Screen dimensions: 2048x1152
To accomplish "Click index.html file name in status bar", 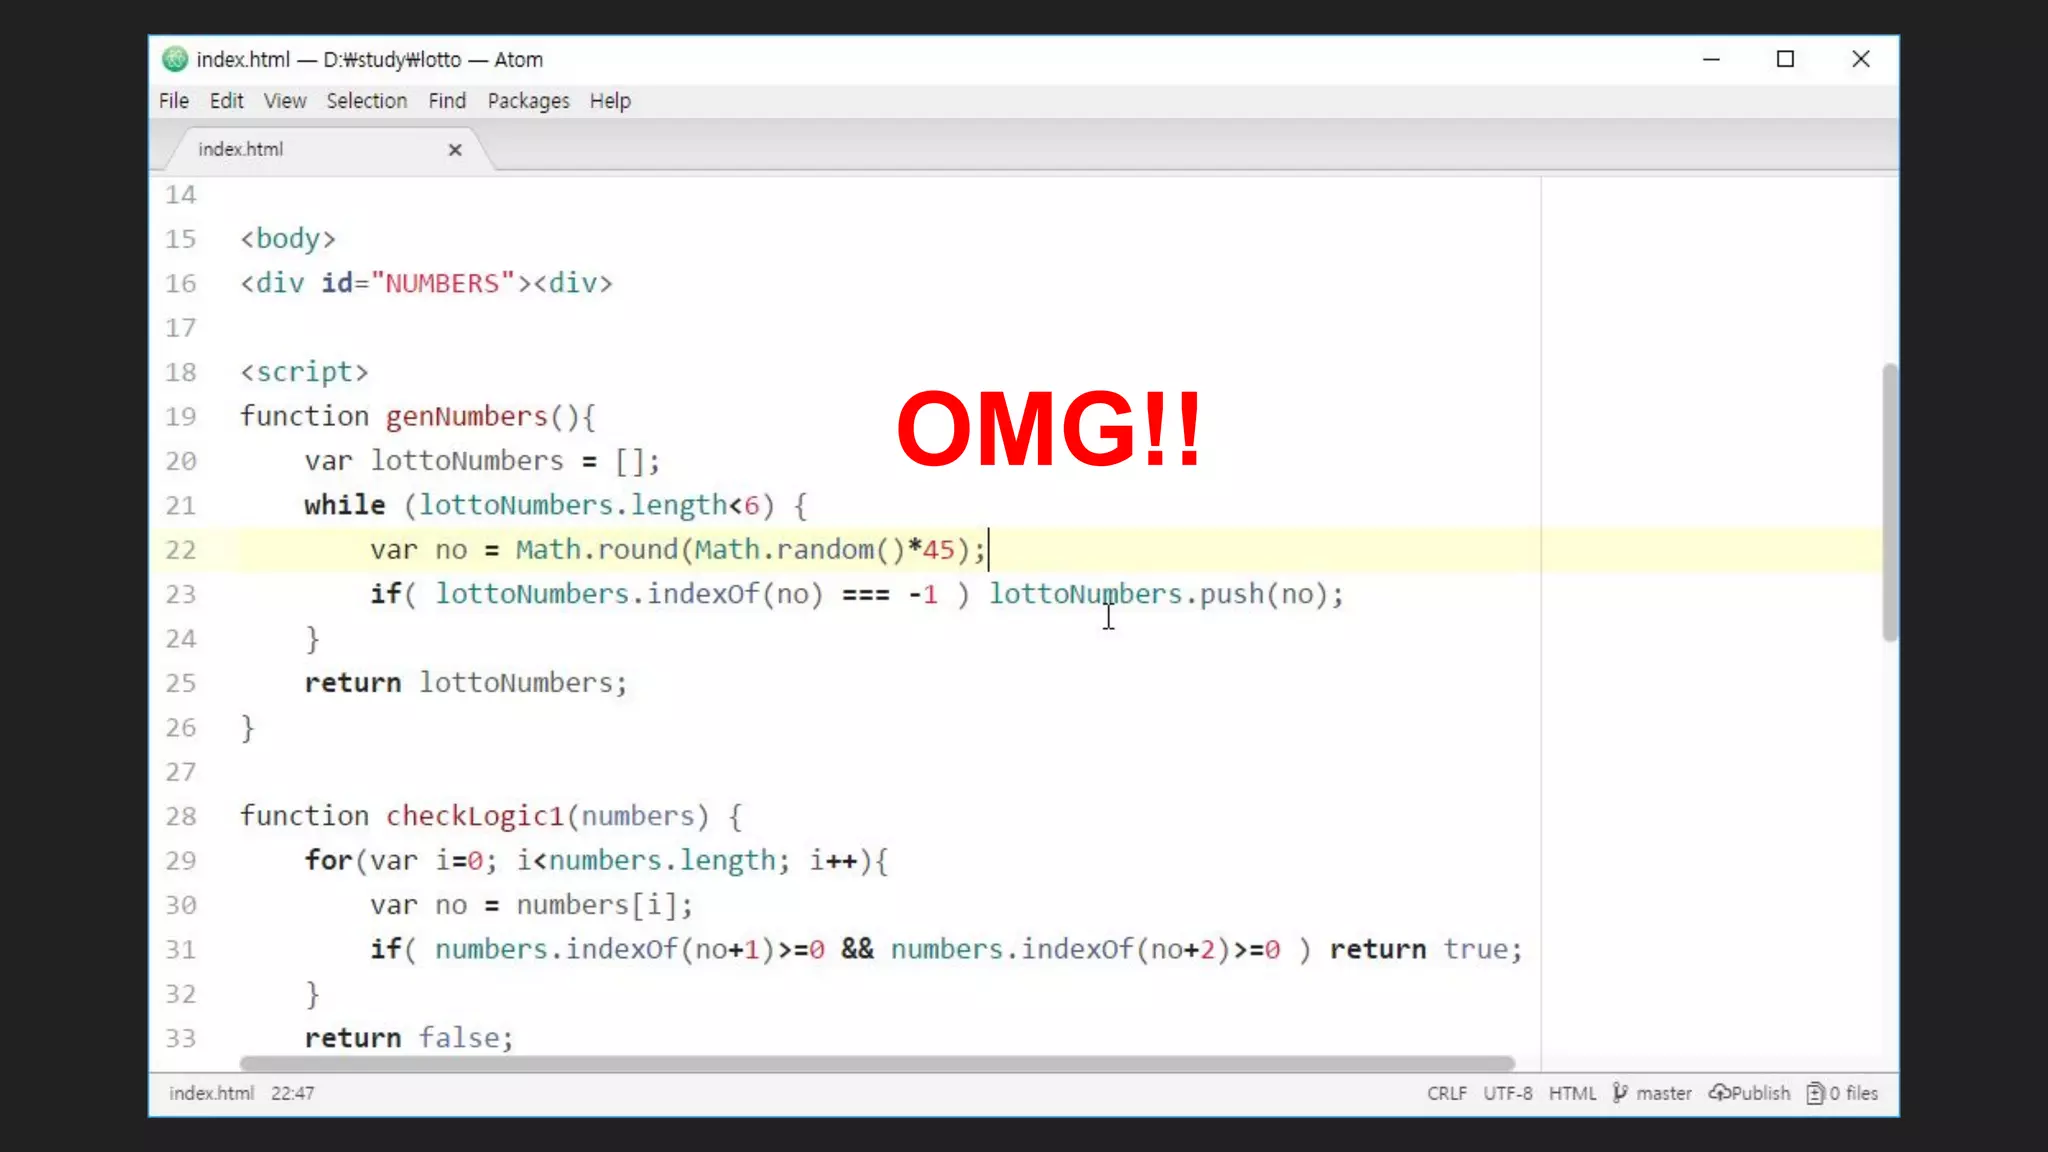I will pyautogui.click(x=211, y=1093).
